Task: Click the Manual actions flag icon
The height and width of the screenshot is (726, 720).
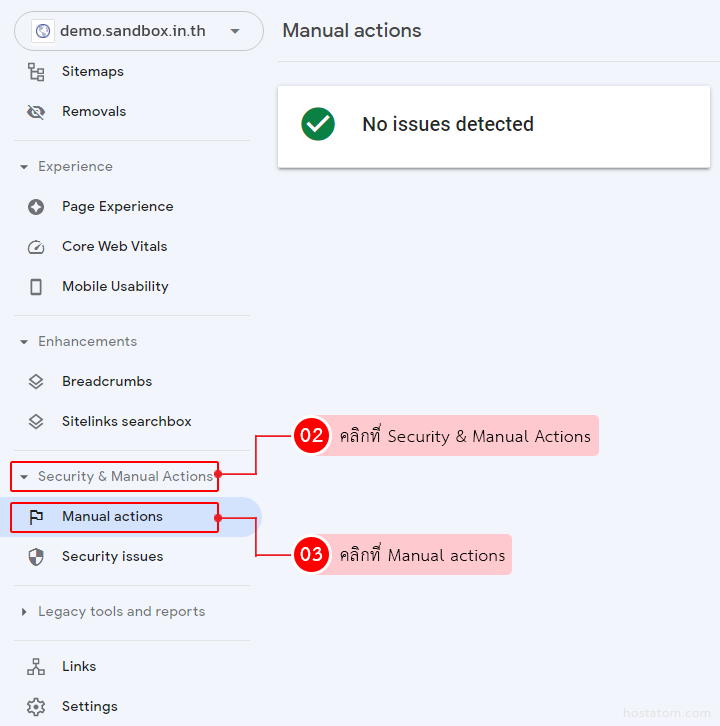Action: (36, 517)
